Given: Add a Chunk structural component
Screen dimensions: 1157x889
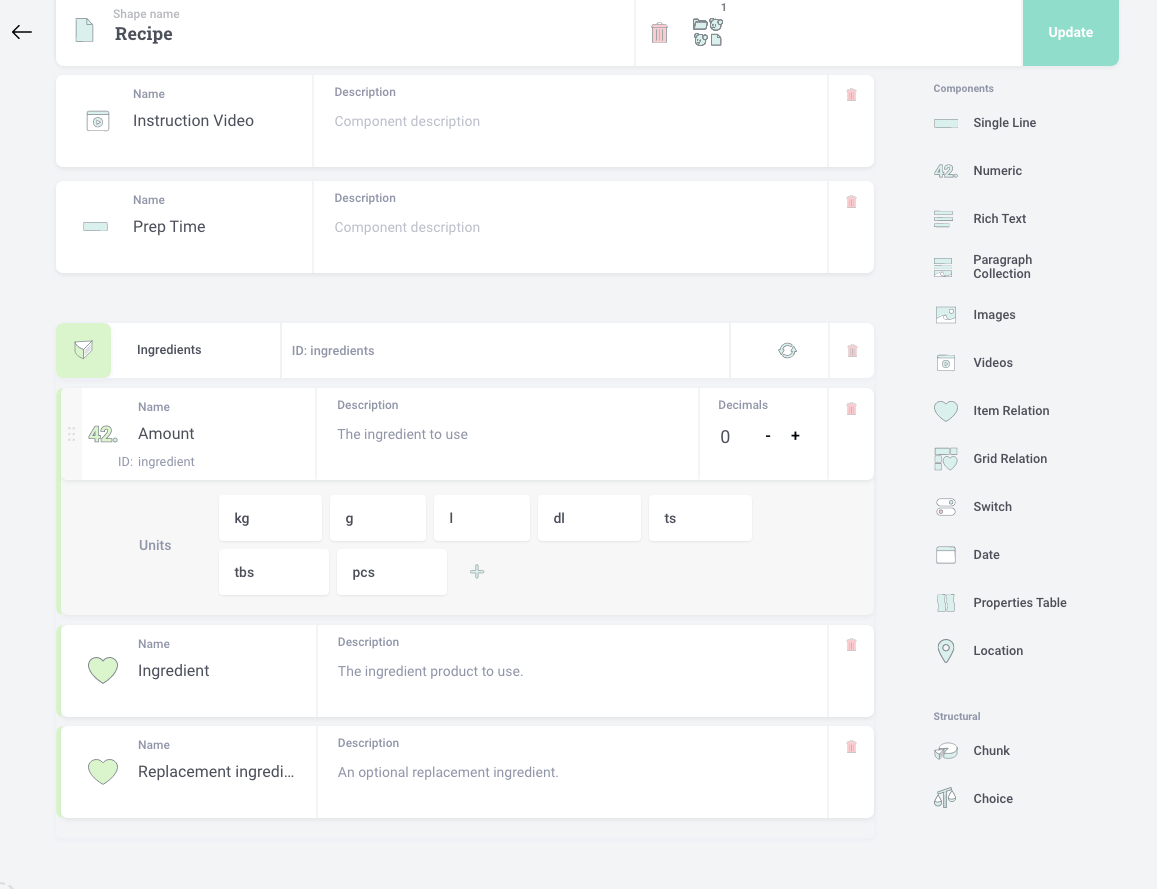Looking at the screenshot, I should pyautogui.click(x=972, y=751).
